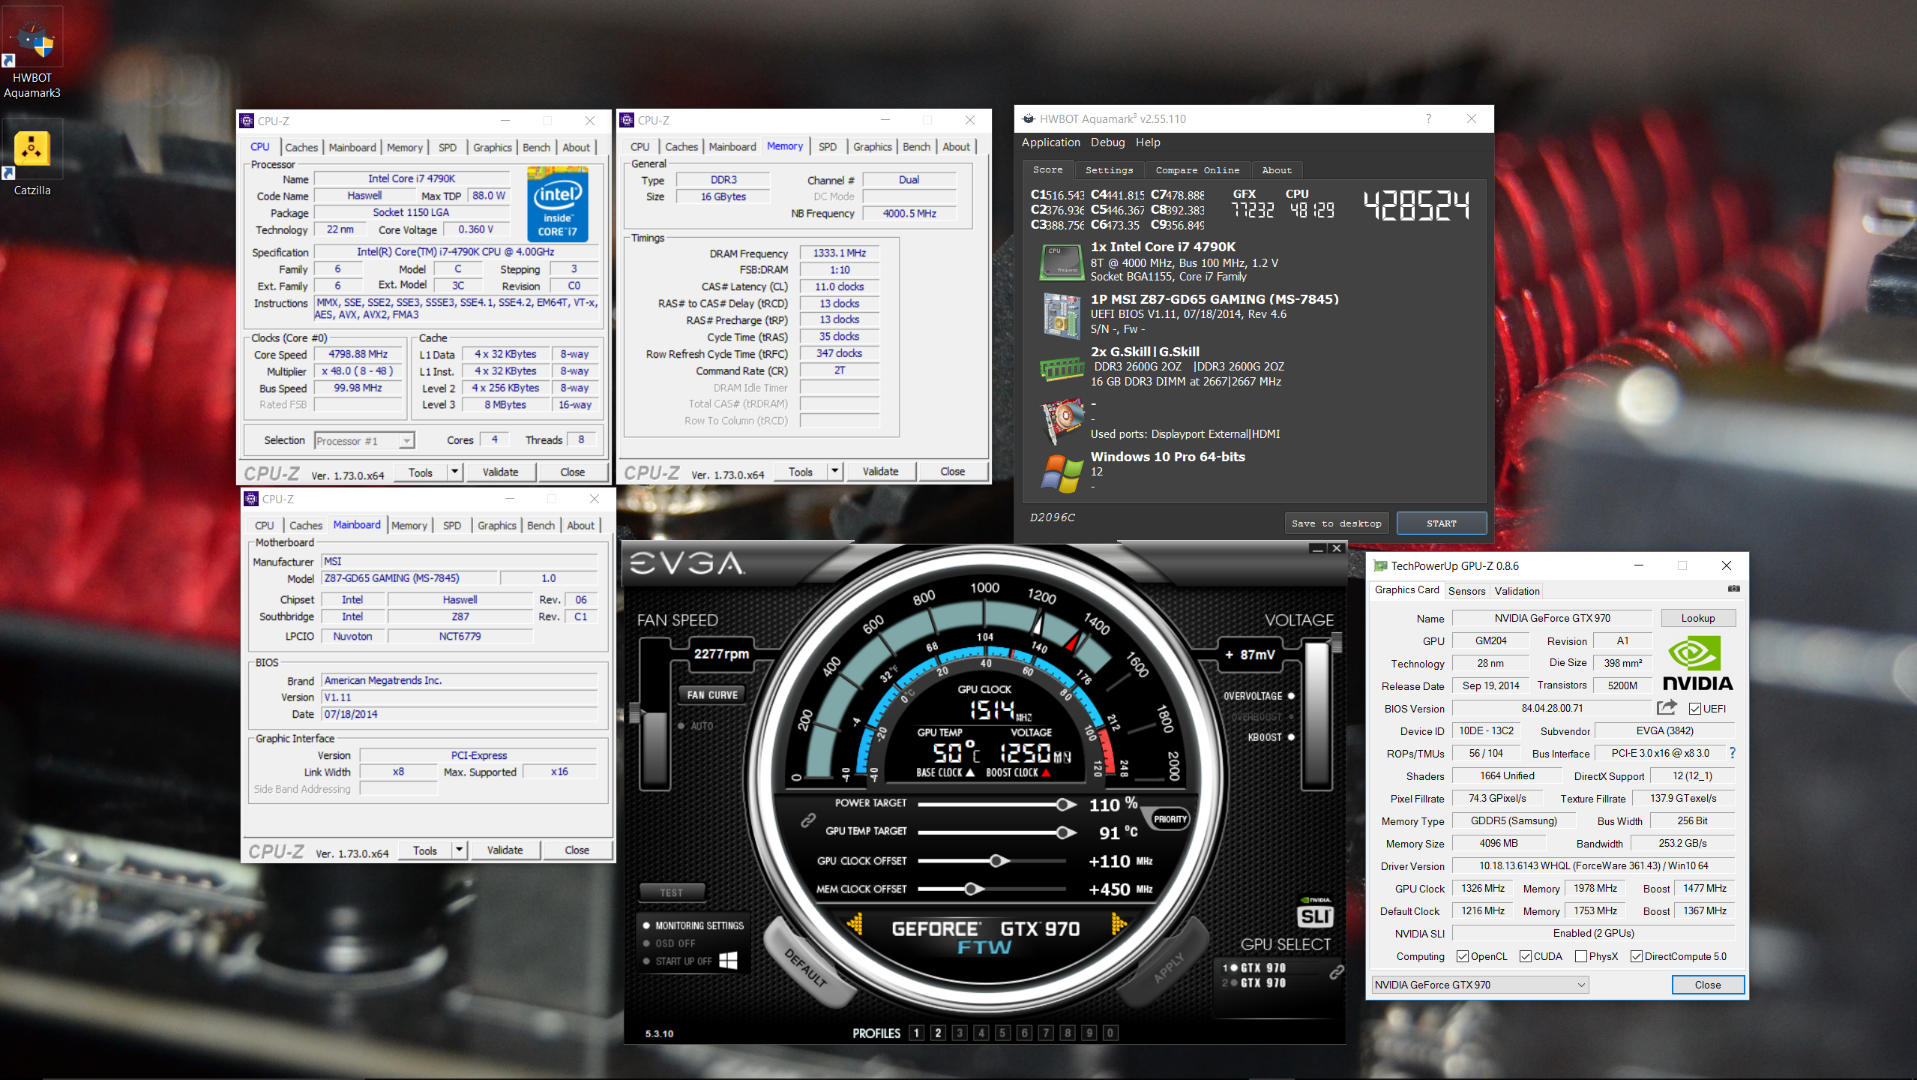Image resolution: width=1917 pixels, height=1080 pixels.
Task: Click the NVIDIA SLI badge in EVGA Precision
Action: tap(1315, 913)
